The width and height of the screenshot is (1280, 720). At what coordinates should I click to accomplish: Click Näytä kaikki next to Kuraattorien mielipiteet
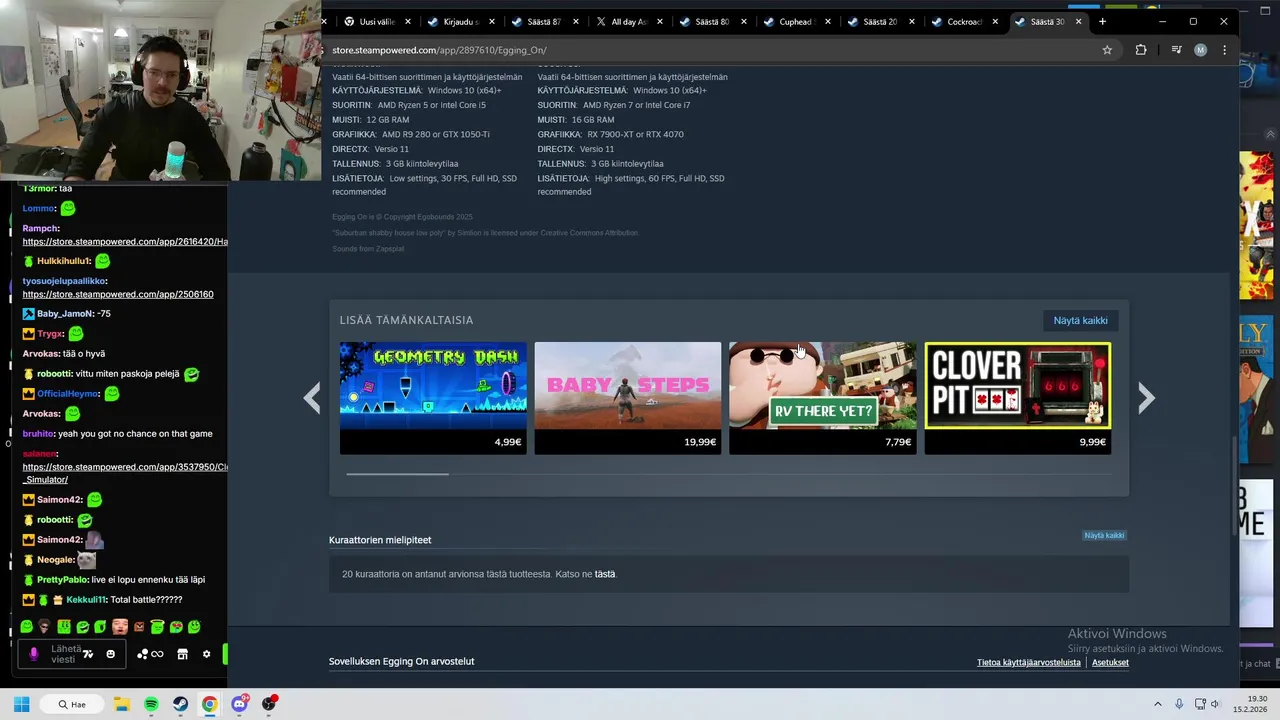click(1104, 535)
